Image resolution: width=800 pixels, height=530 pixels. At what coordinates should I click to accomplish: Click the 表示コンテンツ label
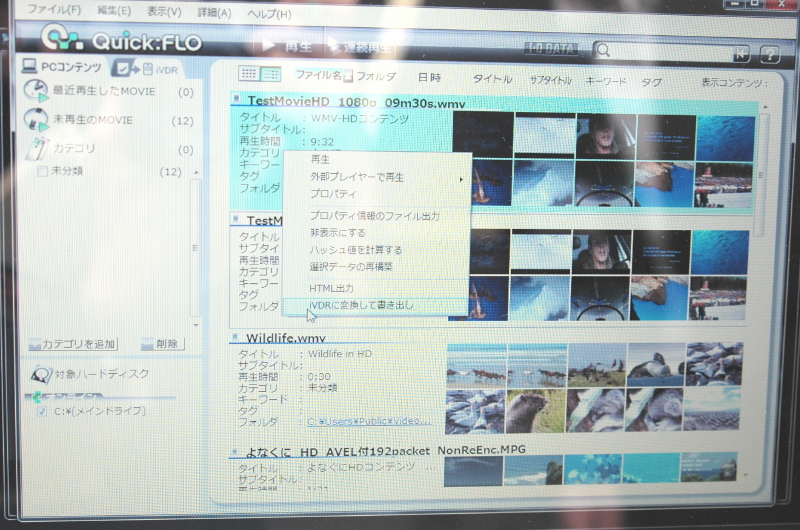(x=734, y=83)
